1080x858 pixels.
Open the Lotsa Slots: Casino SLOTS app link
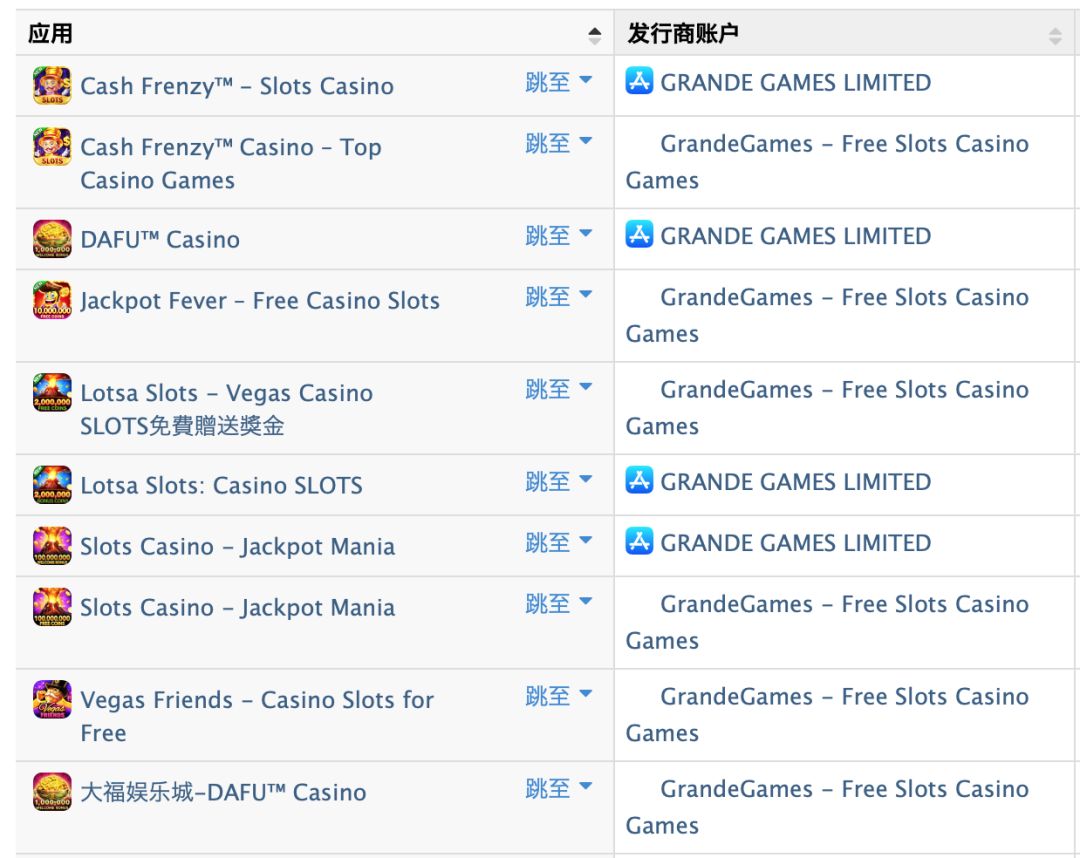click(x=221, y=486)
